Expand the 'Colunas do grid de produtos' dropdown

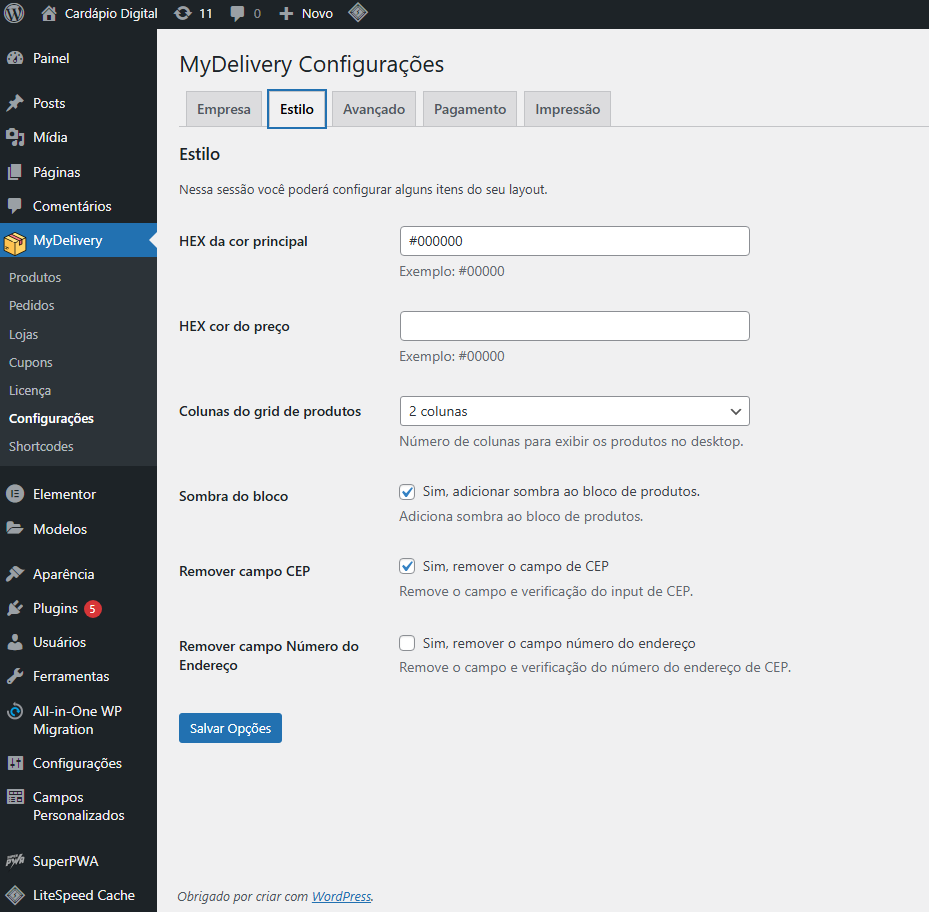pyautogui.click(x=574, y=411)
